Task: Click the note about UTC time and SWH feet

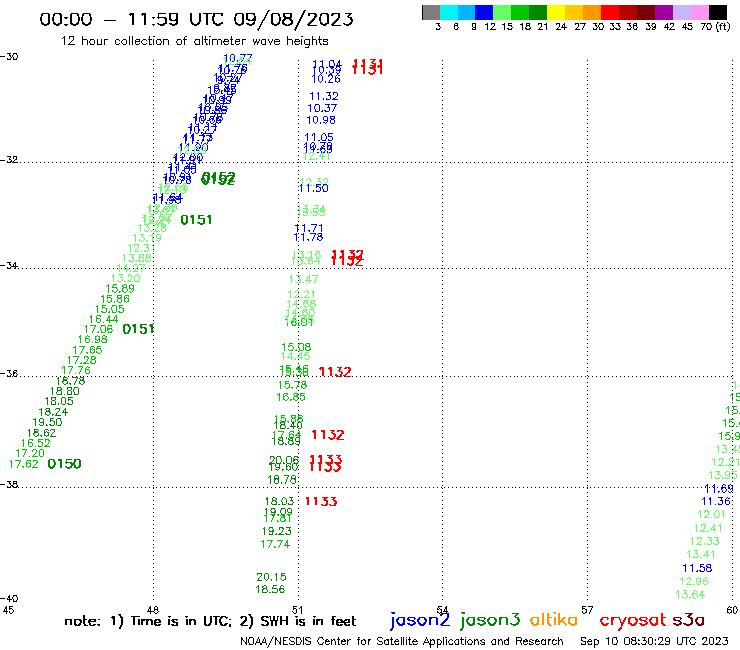Action: pos(210,621)
